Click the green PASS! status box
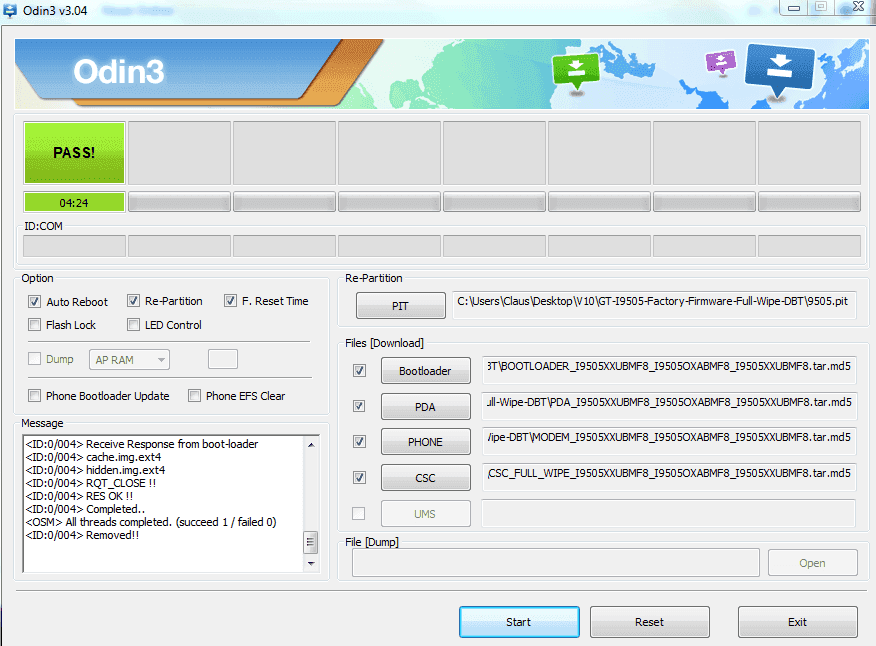Image resolution: width=876 pixels, height=646 pixels. click(x=74, y=153)
